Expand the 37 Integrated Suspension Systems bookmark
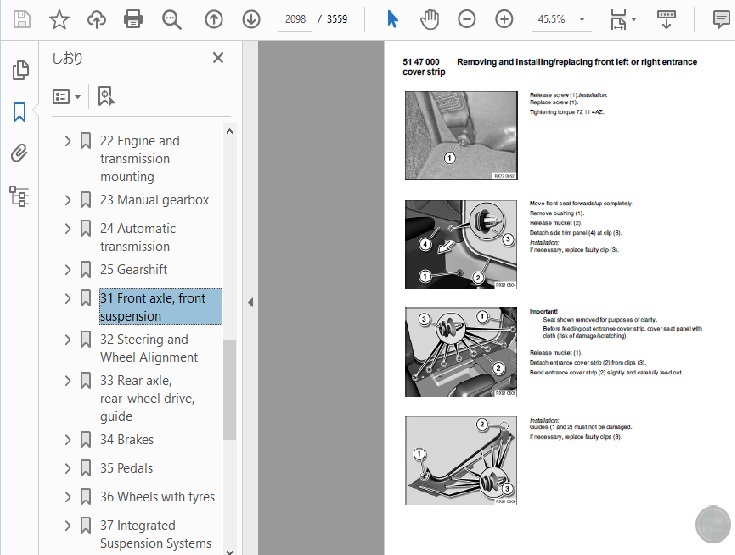This screenshot has height=555, width=735. [68, 525]
